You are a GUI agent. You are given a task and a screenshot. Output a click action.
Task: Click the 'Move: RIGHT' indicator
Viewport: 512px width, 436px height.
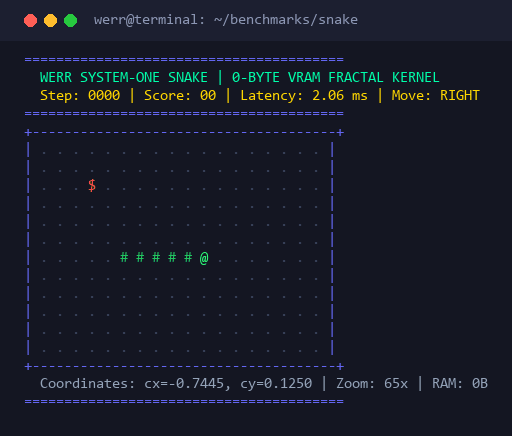[436, 96]
